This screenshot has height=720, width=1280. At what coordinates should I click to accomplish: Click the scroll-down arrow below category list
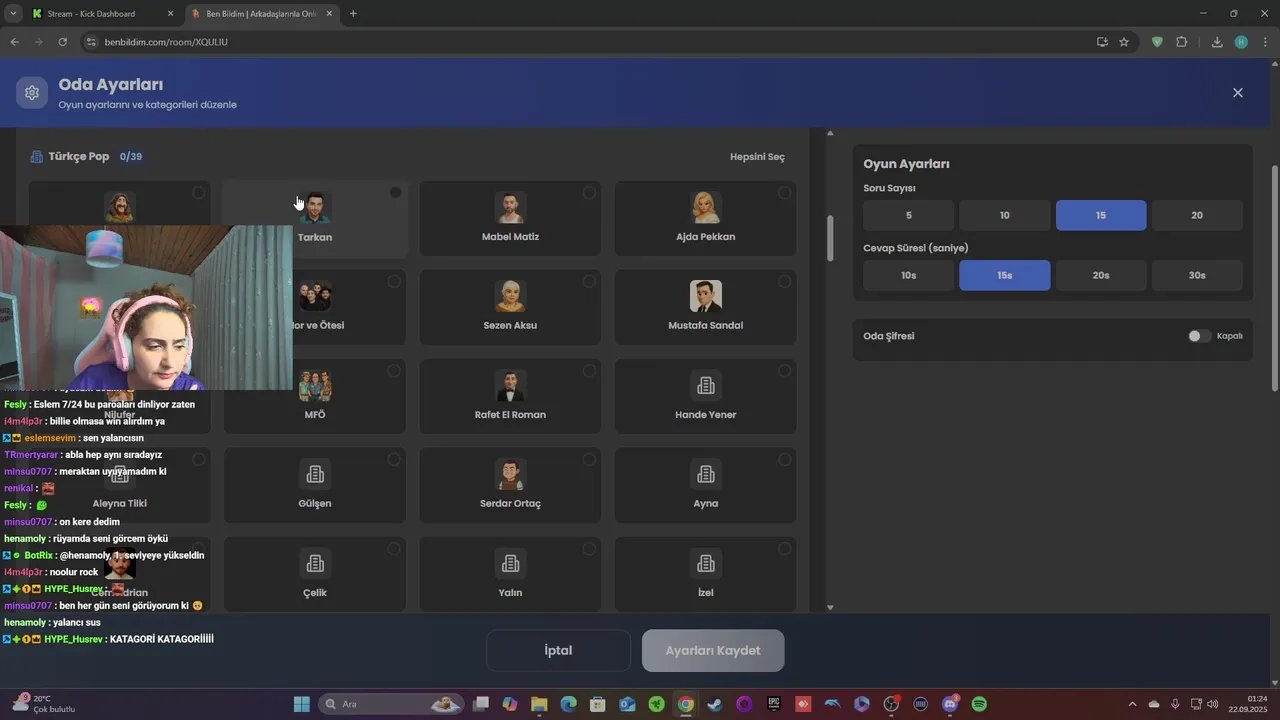829,607
